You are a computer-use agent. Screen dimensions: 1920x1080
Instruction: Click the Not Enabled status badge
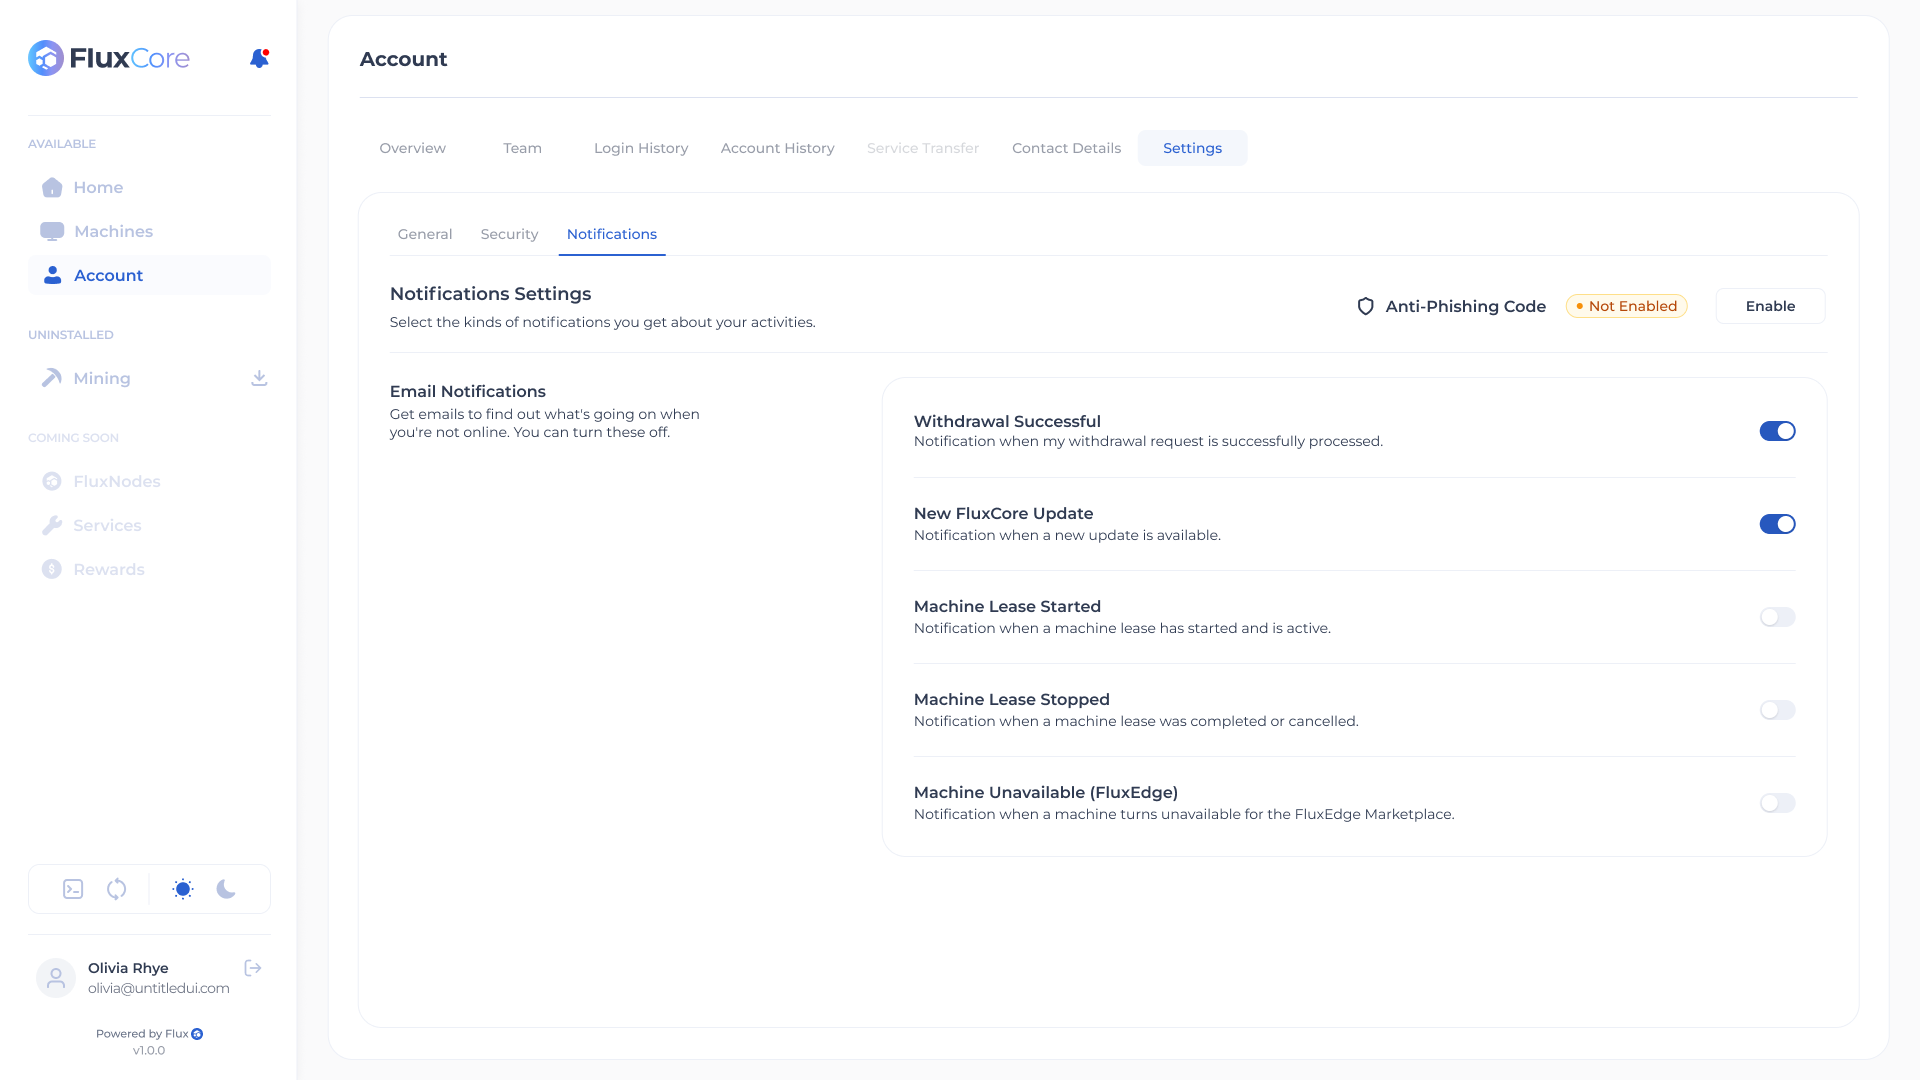point(1626,306)
